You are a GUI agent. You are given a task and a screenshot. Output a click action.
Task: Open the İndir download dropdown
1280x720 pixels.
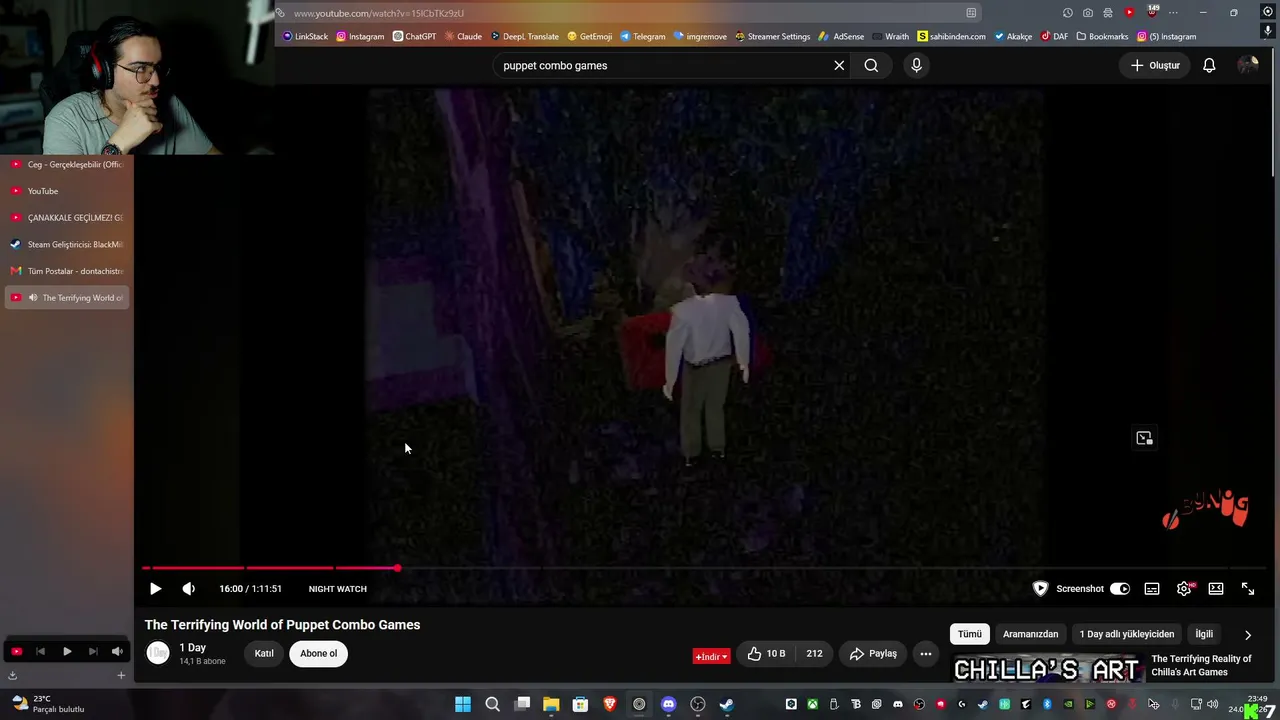coord(711,656)
